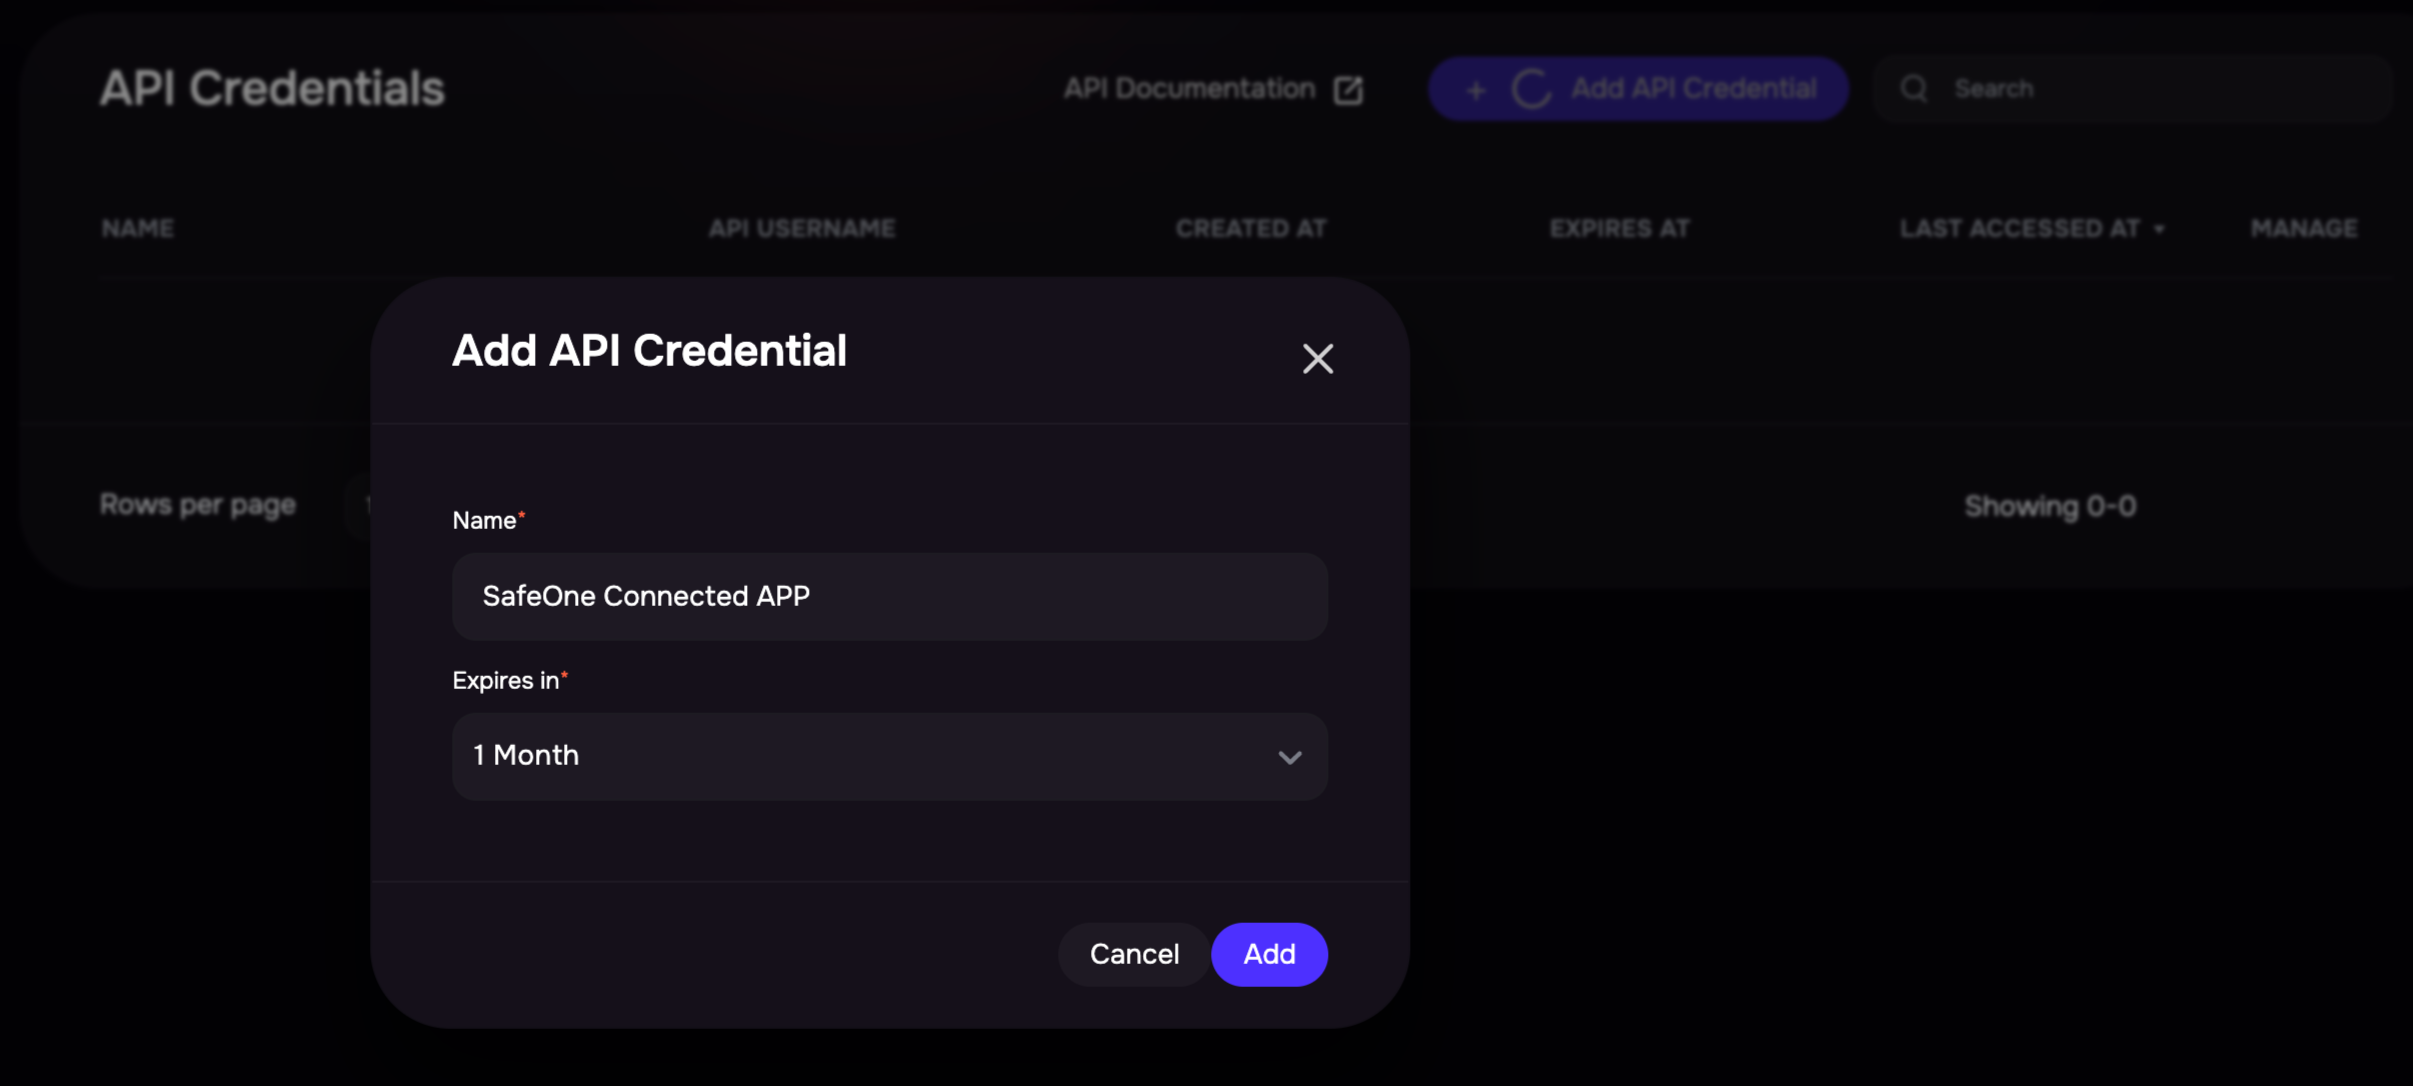This screenshot has height=1086, width=2413.
Task: Click the Add API Credential header button
Action: pyautogui.click(x=1638, y=89)
